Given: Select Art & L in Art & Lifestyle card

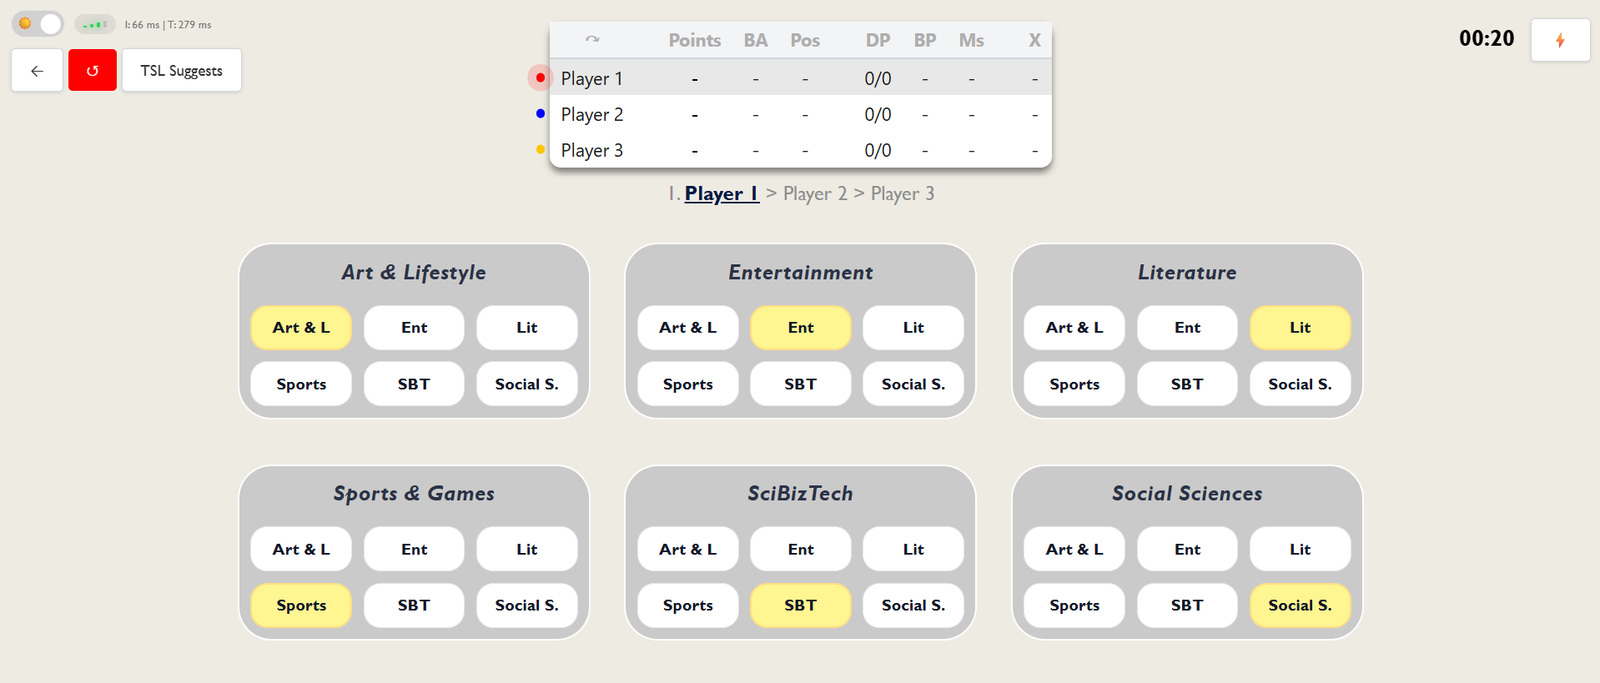Looking at the screenshot, I should coord(301,328).
